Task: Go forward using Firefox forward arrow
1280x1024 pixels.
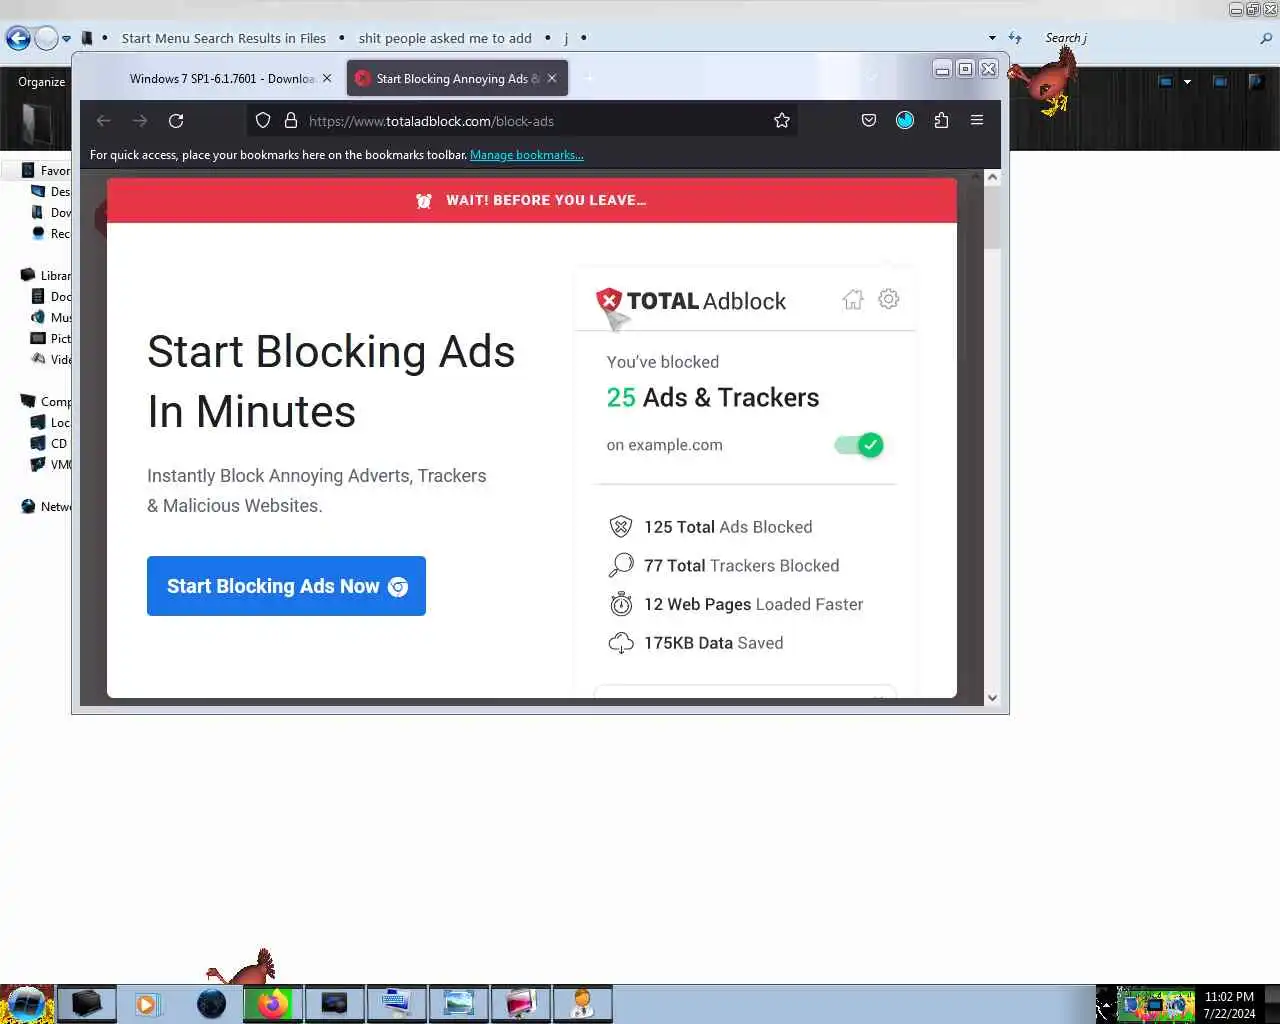Action: pyautogui.click(x=140, y=121)
